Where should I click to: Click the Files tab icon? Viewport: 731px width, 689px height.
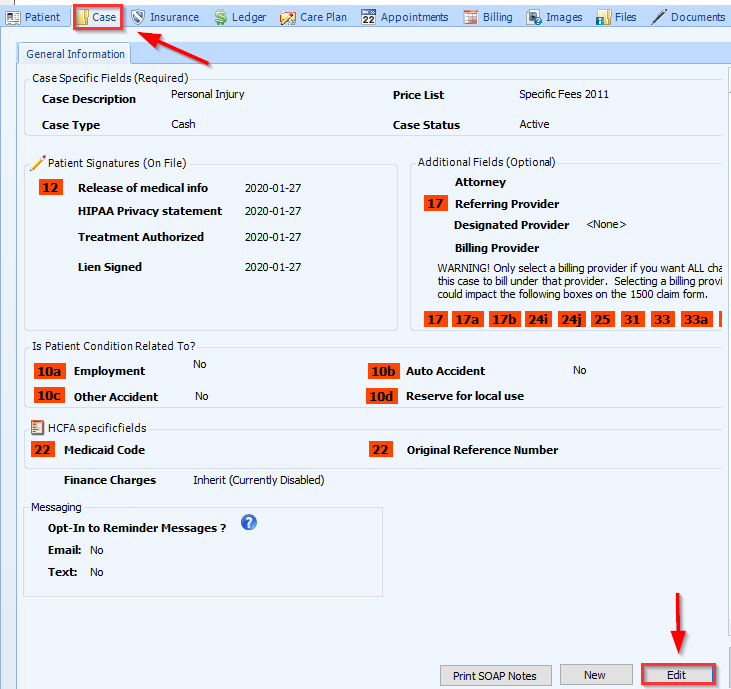[604, 17]
